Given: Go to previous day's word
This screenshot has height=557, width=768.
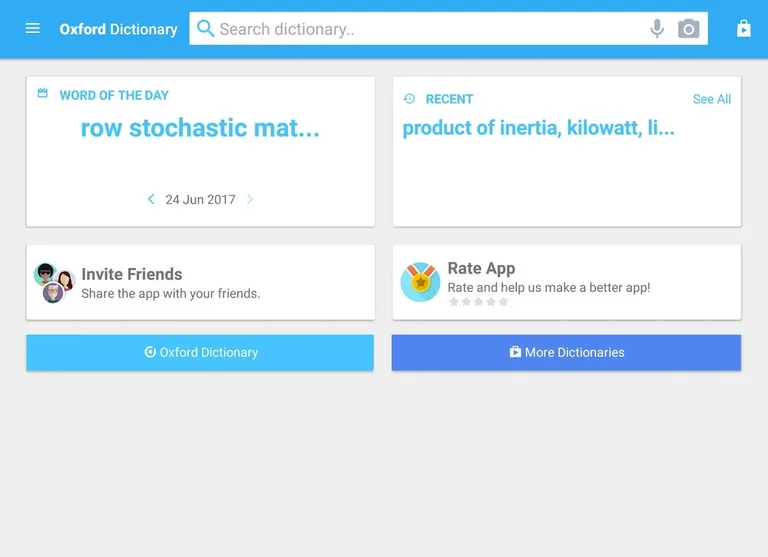Looking at the screenshot, I should point(151,199).
